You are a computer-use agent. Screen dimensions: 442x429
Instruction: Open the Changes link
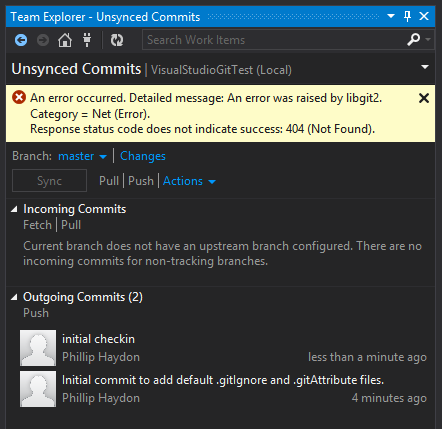click(143, 156)
